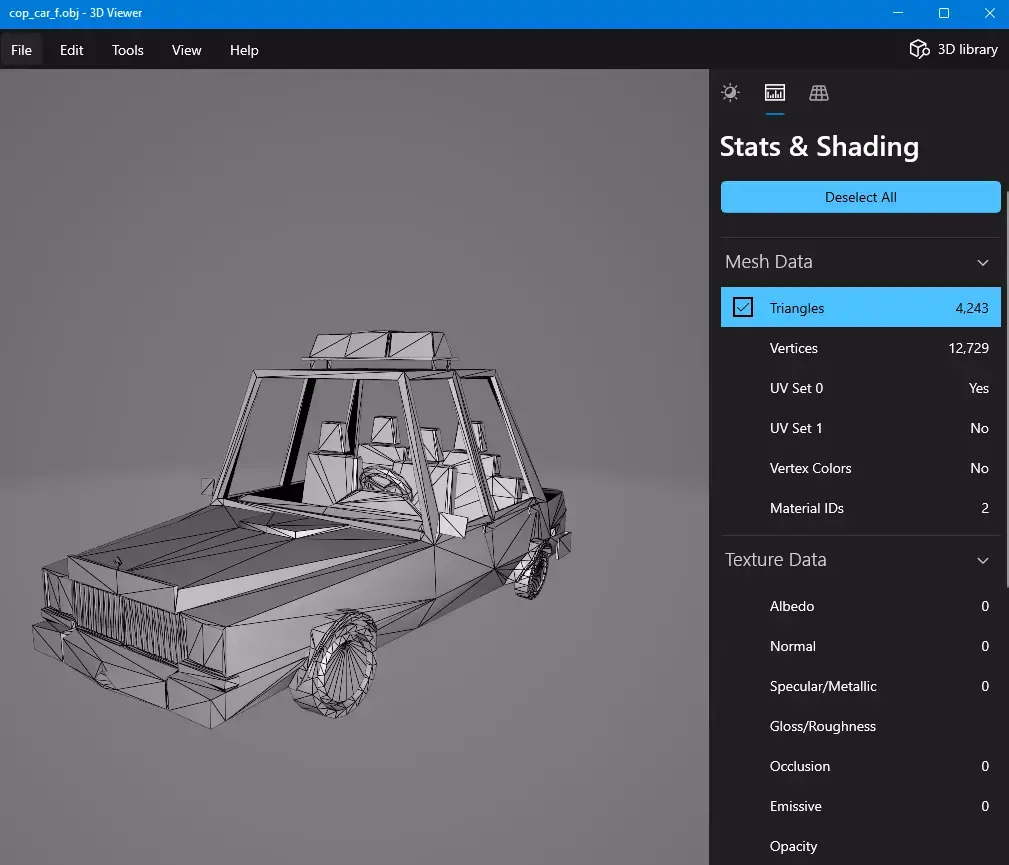
Task: Click the Vertices count value 12,729
Action: pyautogui.click(x=968, y=348)
